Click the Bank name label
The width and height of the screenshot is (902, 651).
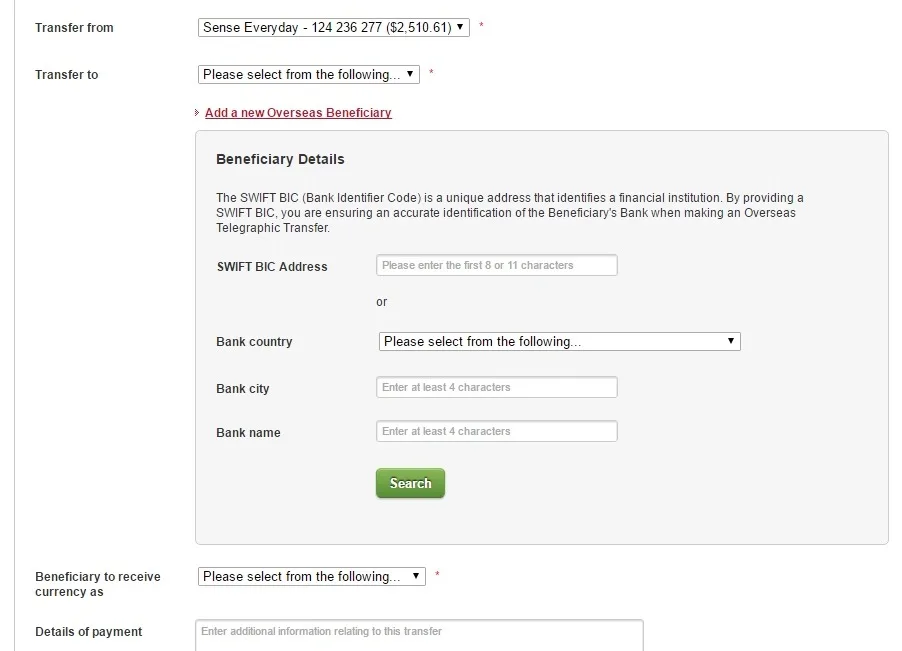pos(248,433)
